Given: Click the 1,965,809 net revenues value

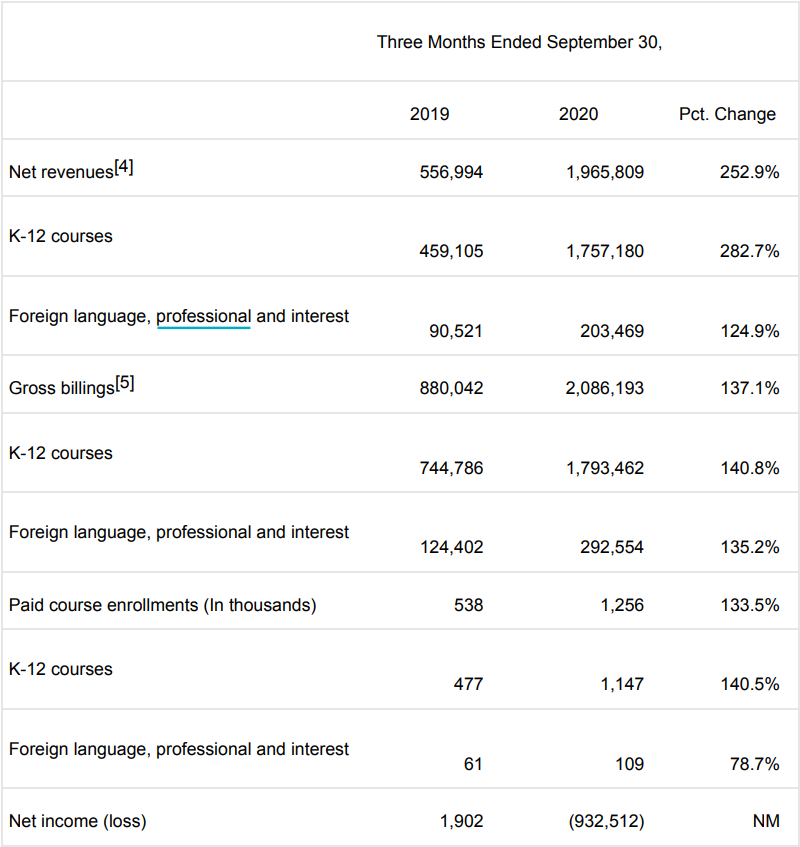Looking at the screenshot, I should [x=604, y=172].
